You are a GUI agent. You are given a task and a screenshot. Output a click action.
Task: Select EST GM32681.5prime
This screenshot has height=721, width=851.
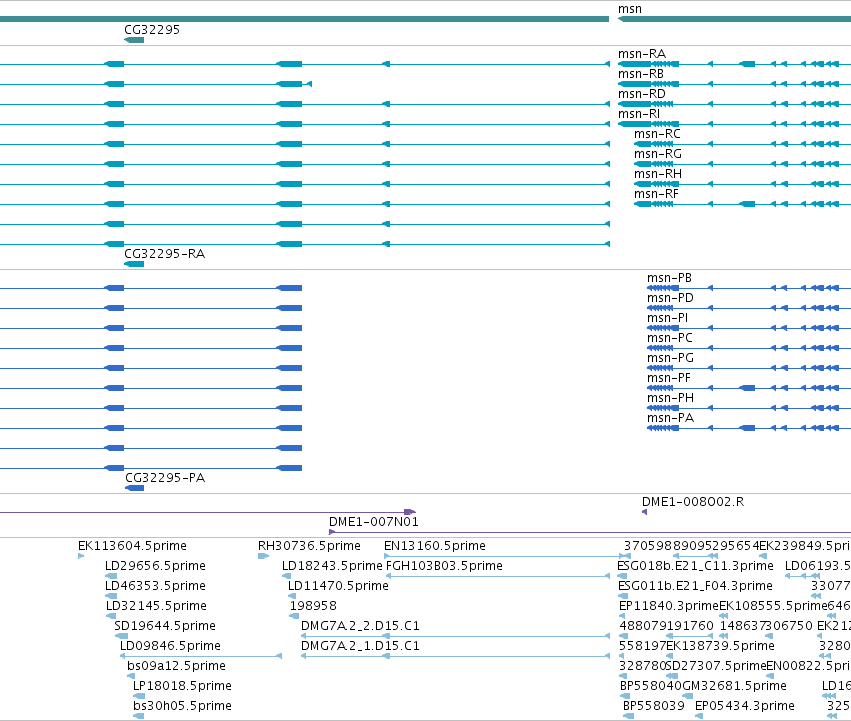pos(734,686)
